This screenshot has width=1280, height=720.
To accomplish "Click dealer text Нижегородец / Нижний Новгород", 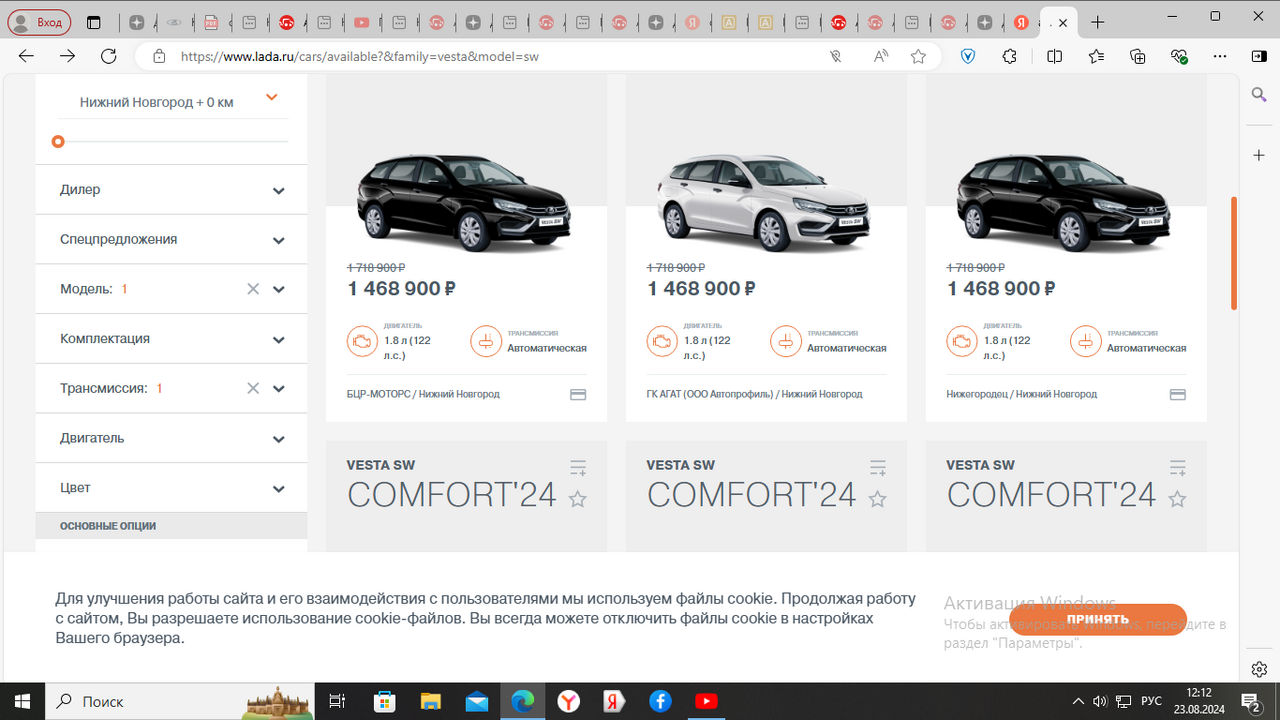I will [1021, 394].
